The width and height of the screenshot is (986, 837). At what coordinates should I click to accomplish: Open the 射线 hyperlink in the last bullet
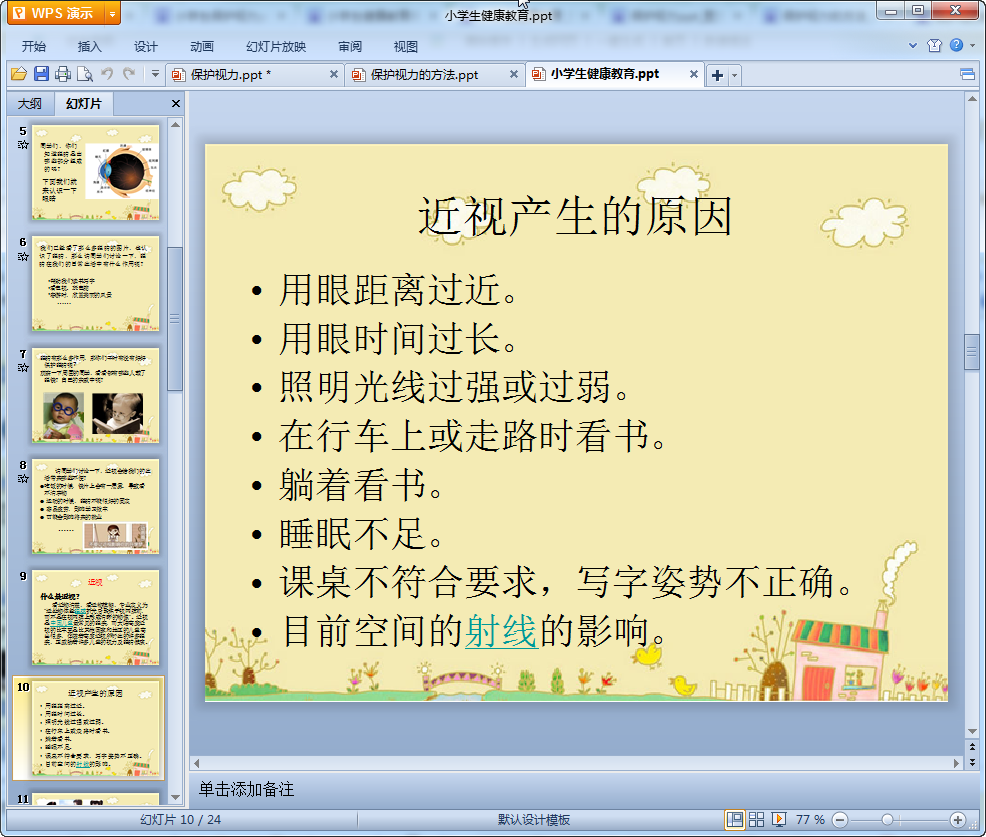pos(501,631)
